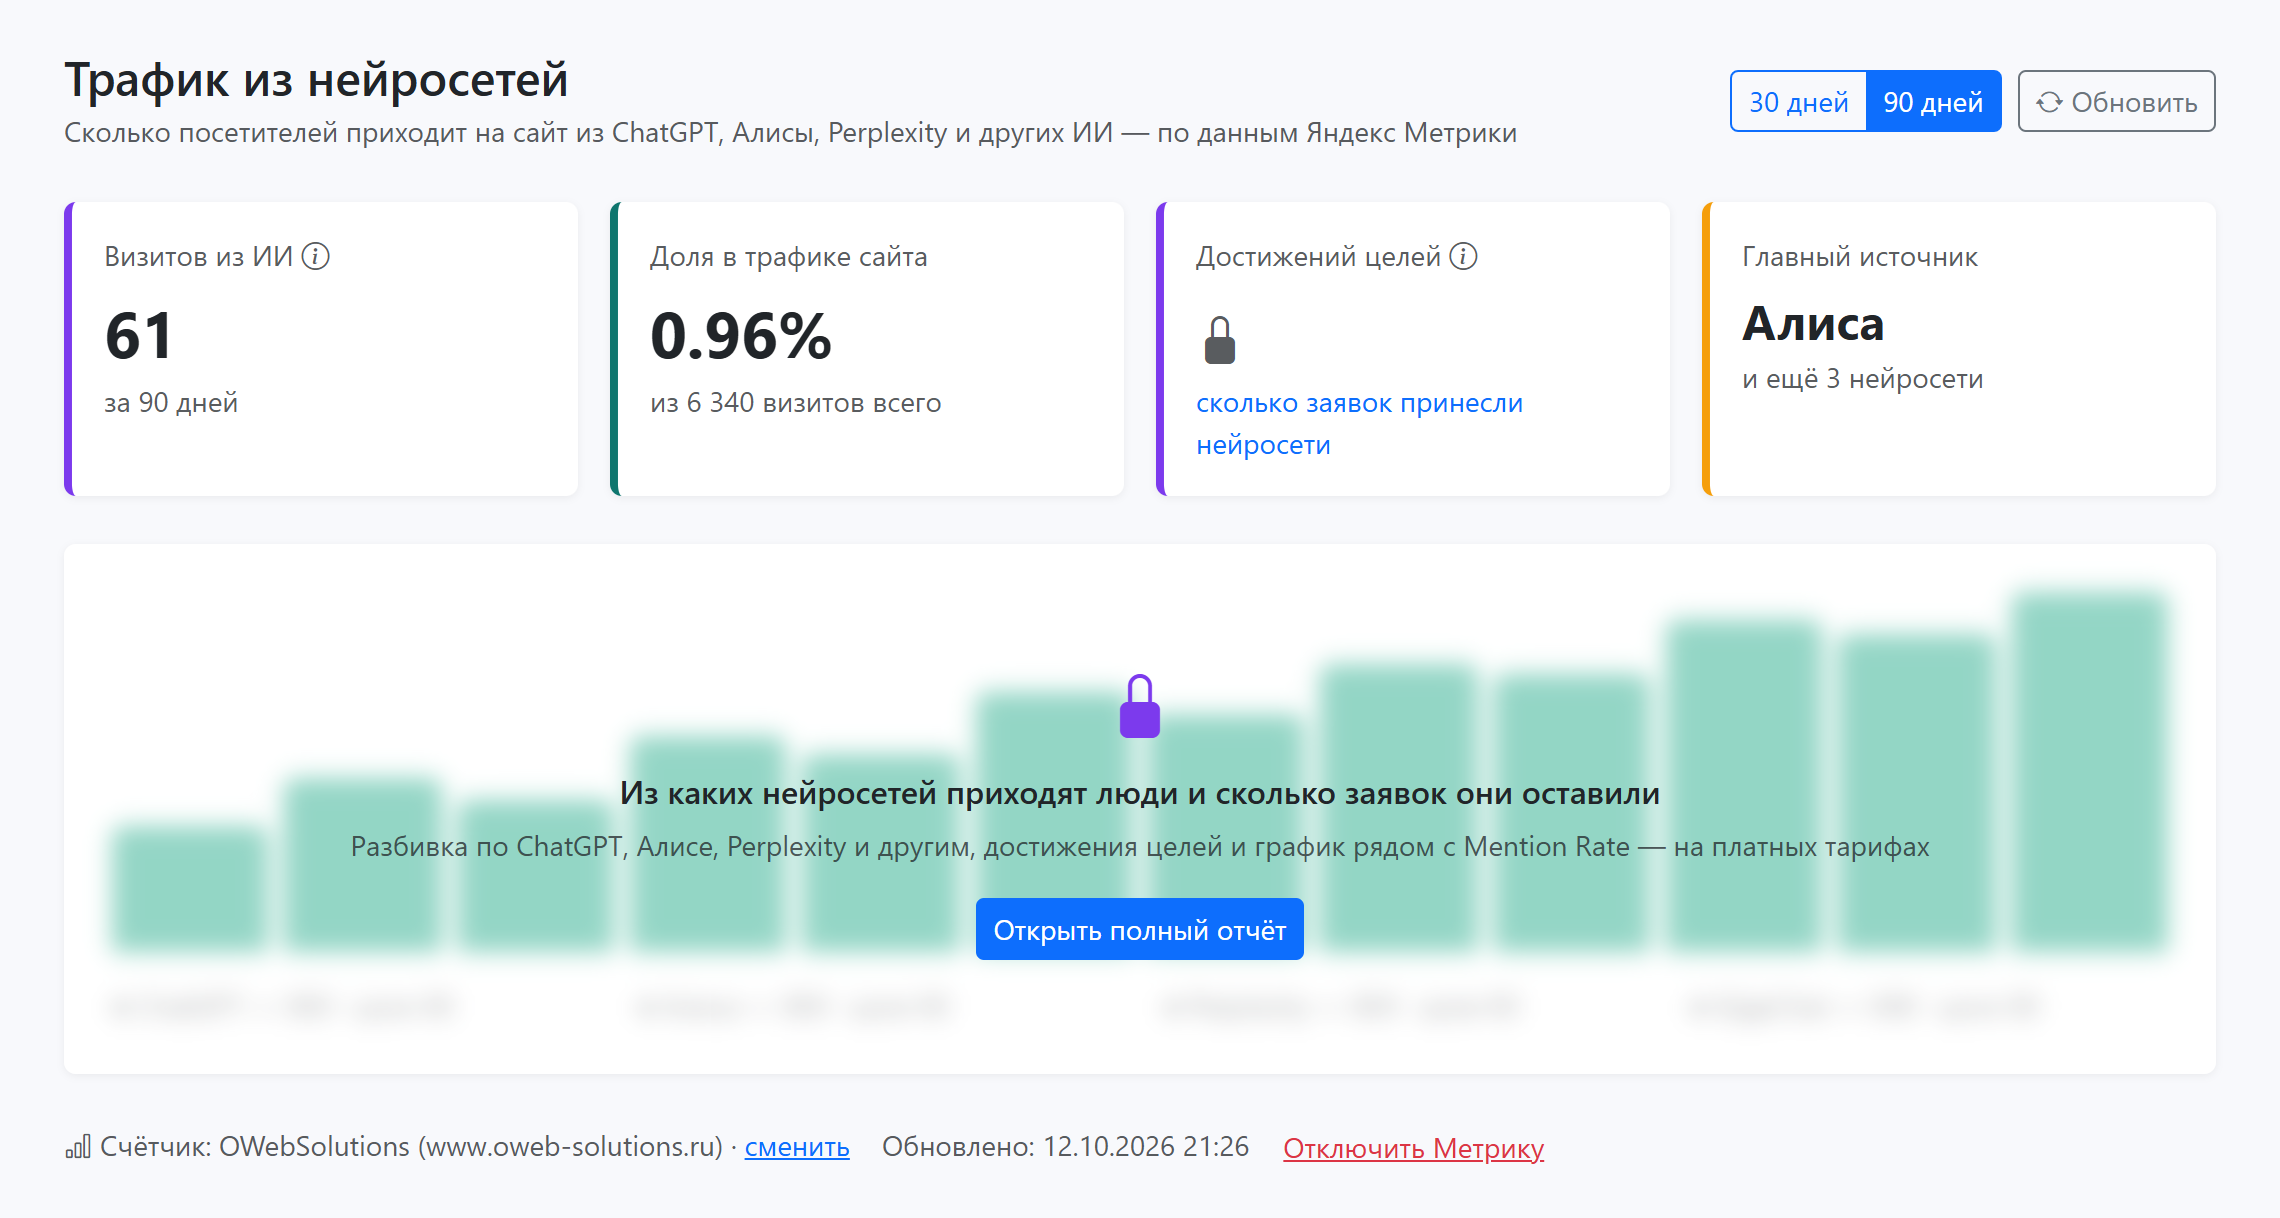Click the bar chart counter icon
This screenshot has width=2280, height=1218.
[x=78, y=1147]
